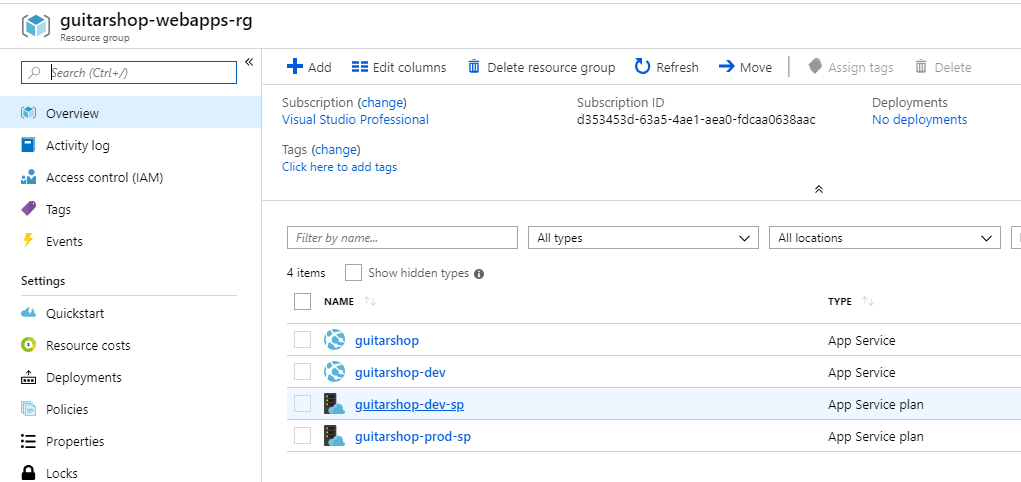Click the purple Tags icon
The image size is (1021, 482).
pyautogui.click(x=29, y=209)
